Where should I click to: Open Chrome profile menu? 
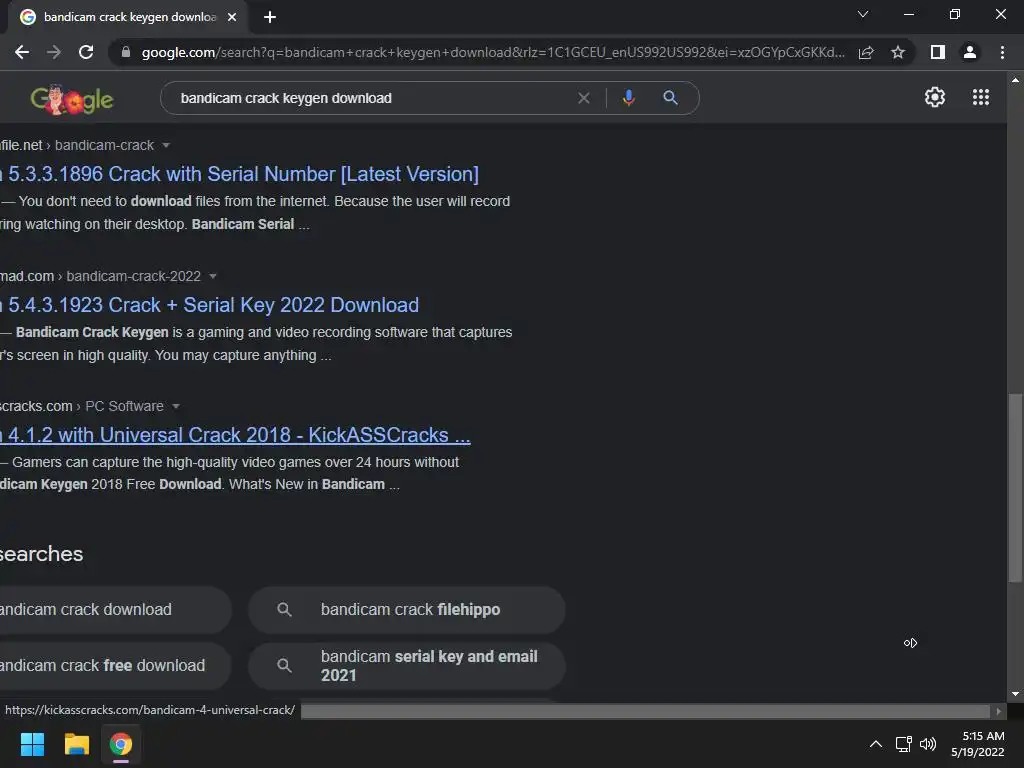pos(970,52)
